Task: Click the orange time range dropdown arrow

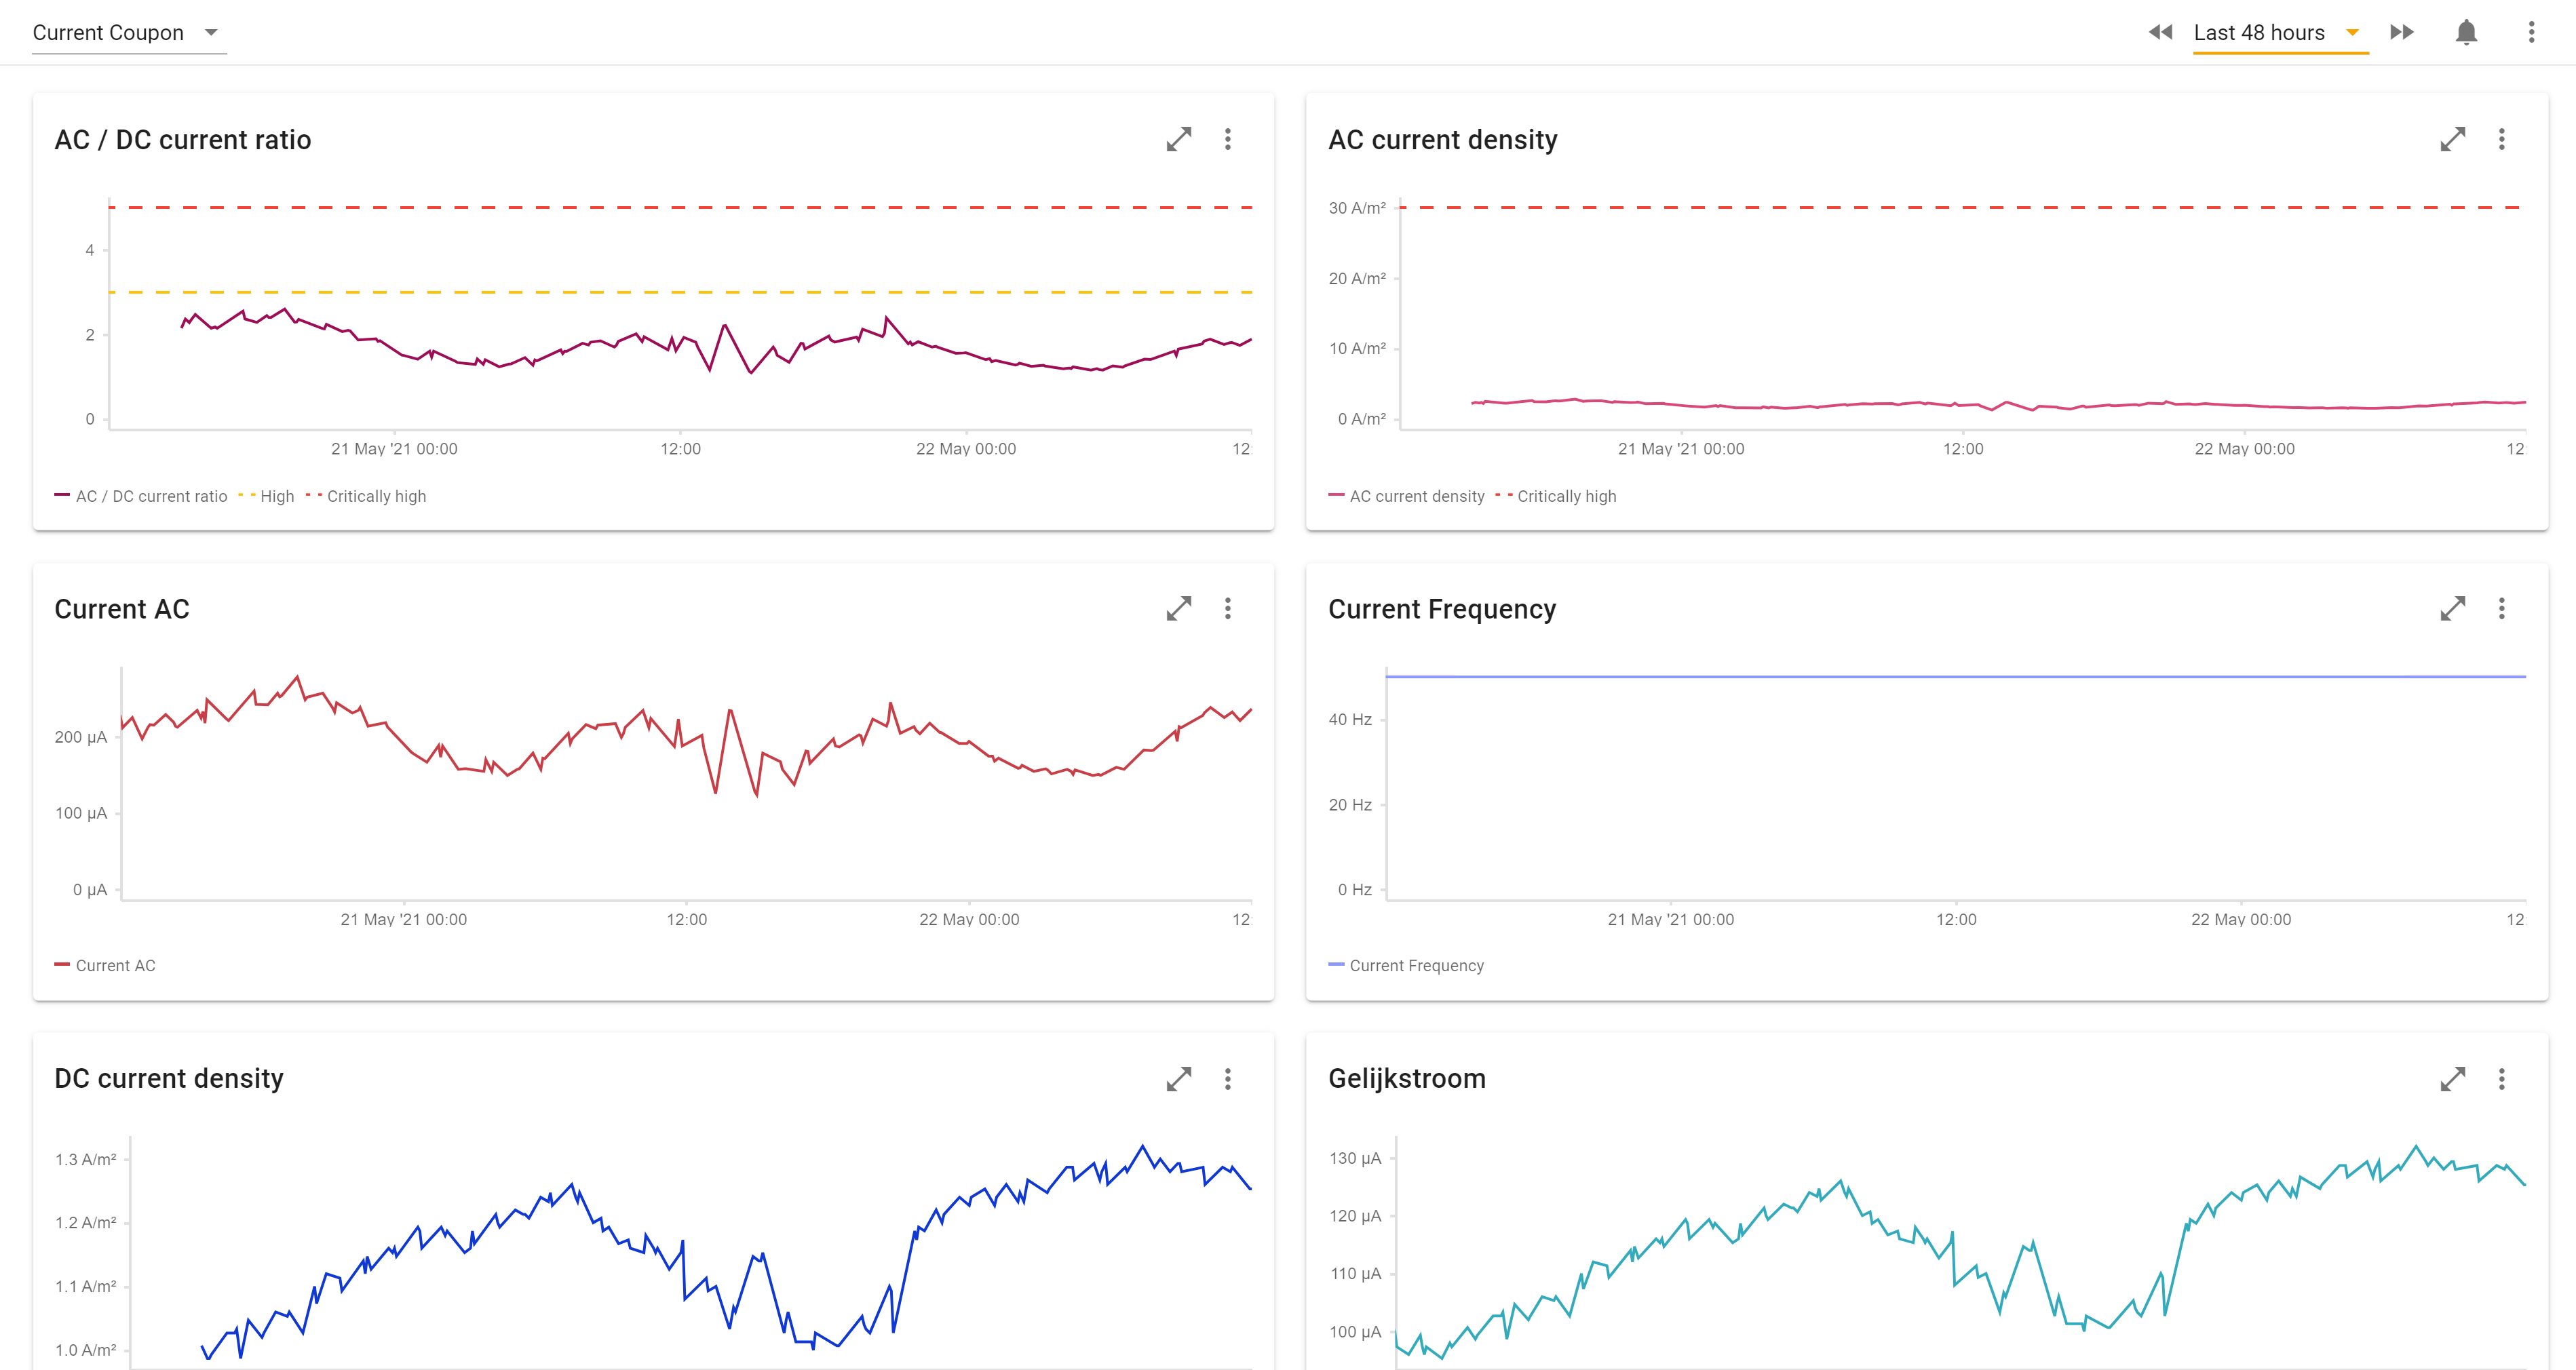Action: click(x=2352, y=33)
